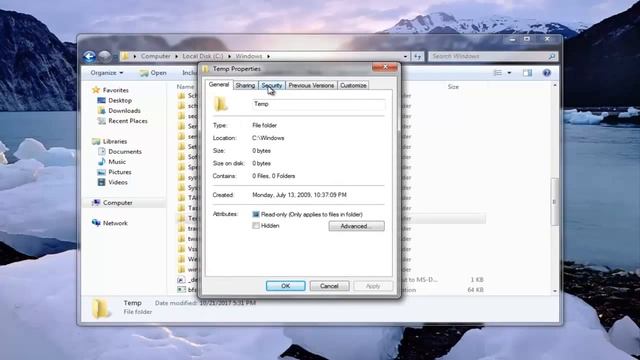Click the search magnifier icon in Explorer
Image resolution: width=640 pixels, height=360 pixels.
coord(551,56)
